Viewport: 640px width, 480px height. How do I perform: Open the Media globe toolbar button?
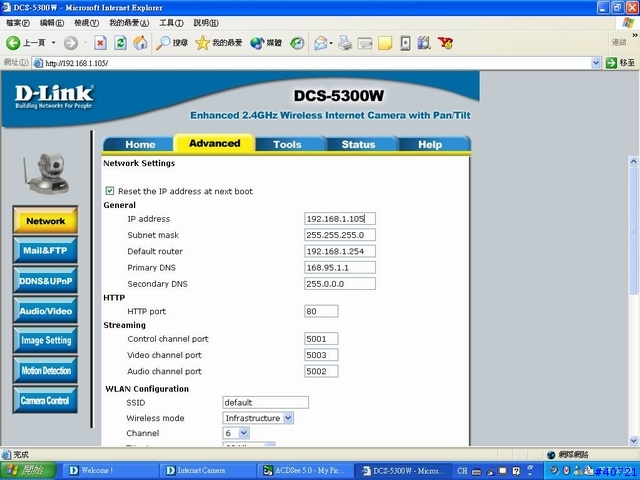266,43
